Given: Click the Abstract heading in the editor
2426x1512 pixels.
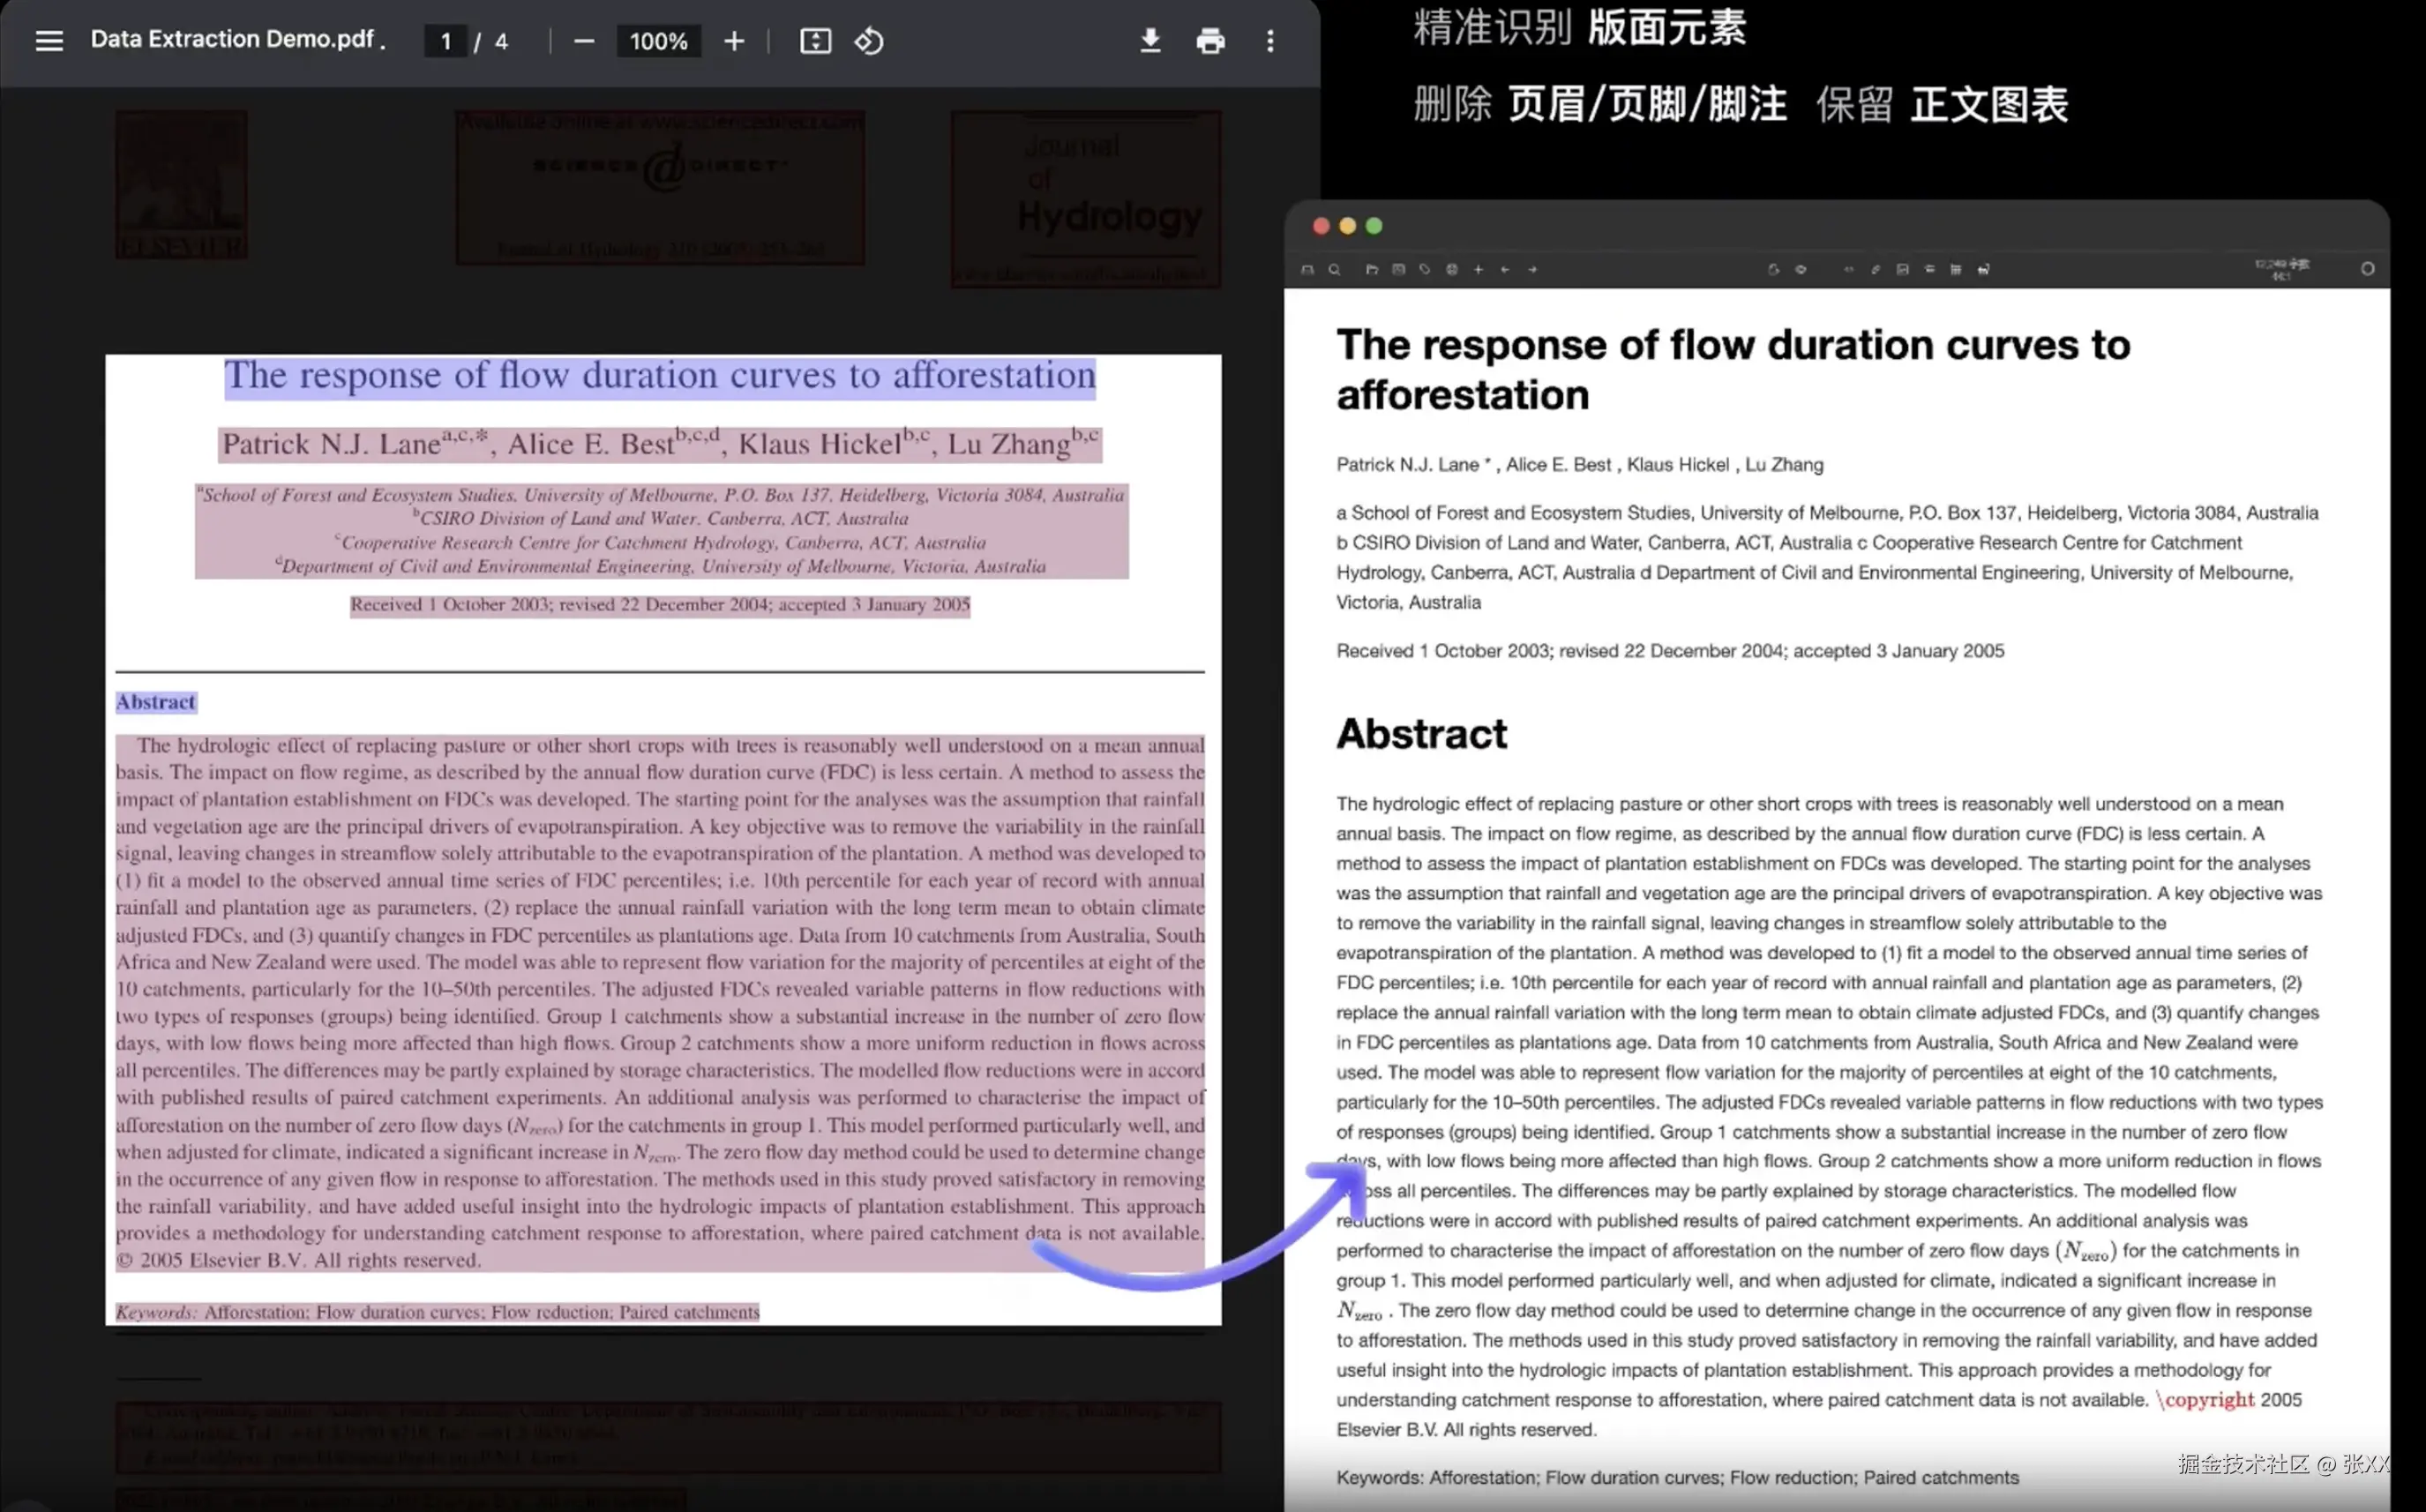Looking at the screenshot, I should pos(1421,734).
